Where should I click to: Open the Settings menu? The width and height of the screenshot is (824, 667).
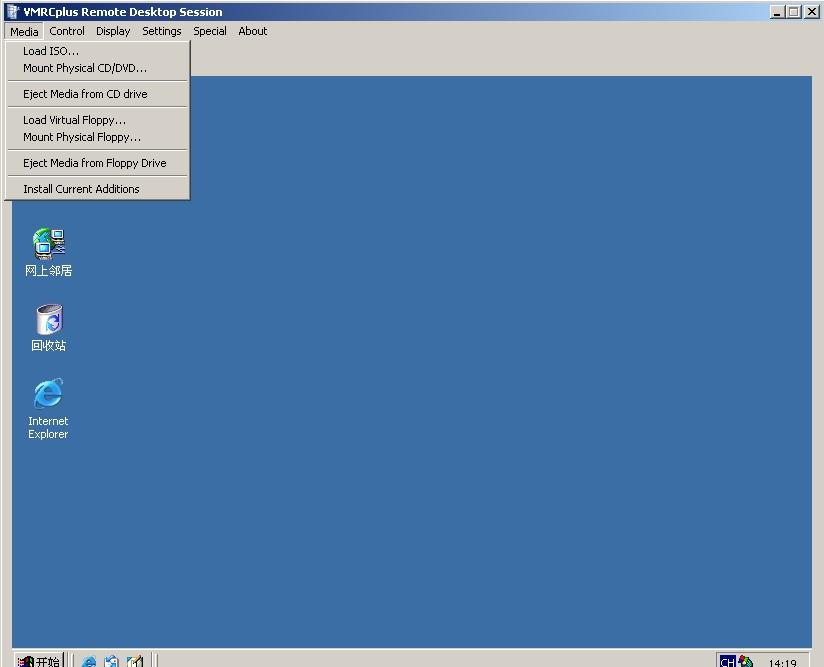(162, 31)
